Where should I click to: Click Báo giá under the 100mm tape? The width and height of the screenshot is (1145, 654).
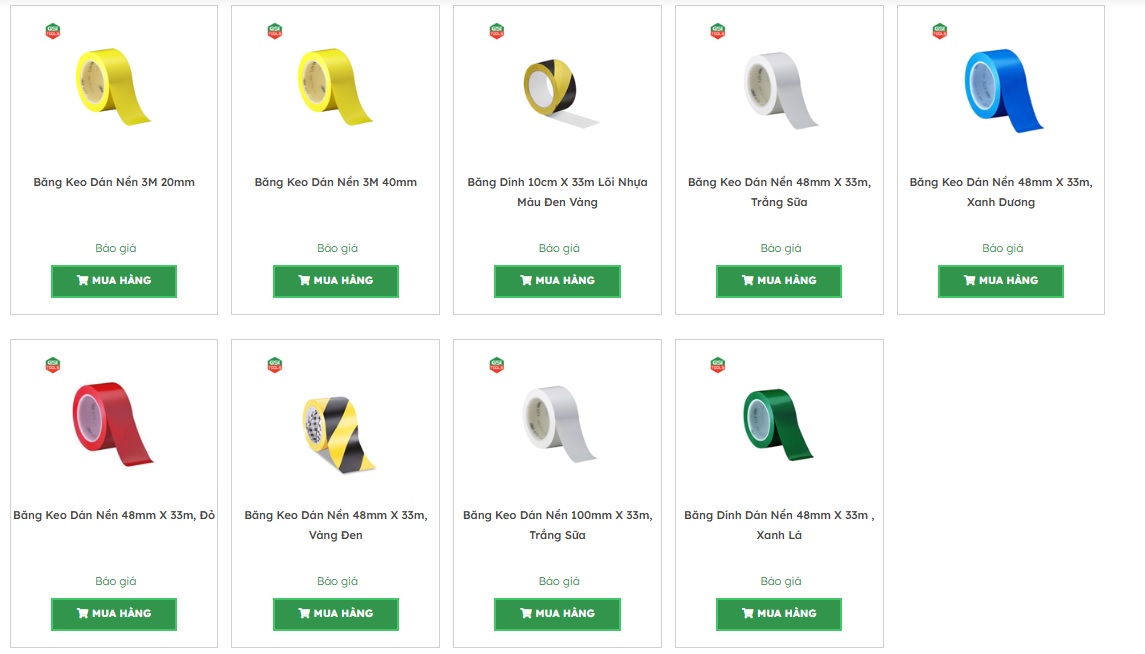coord(559,581)
